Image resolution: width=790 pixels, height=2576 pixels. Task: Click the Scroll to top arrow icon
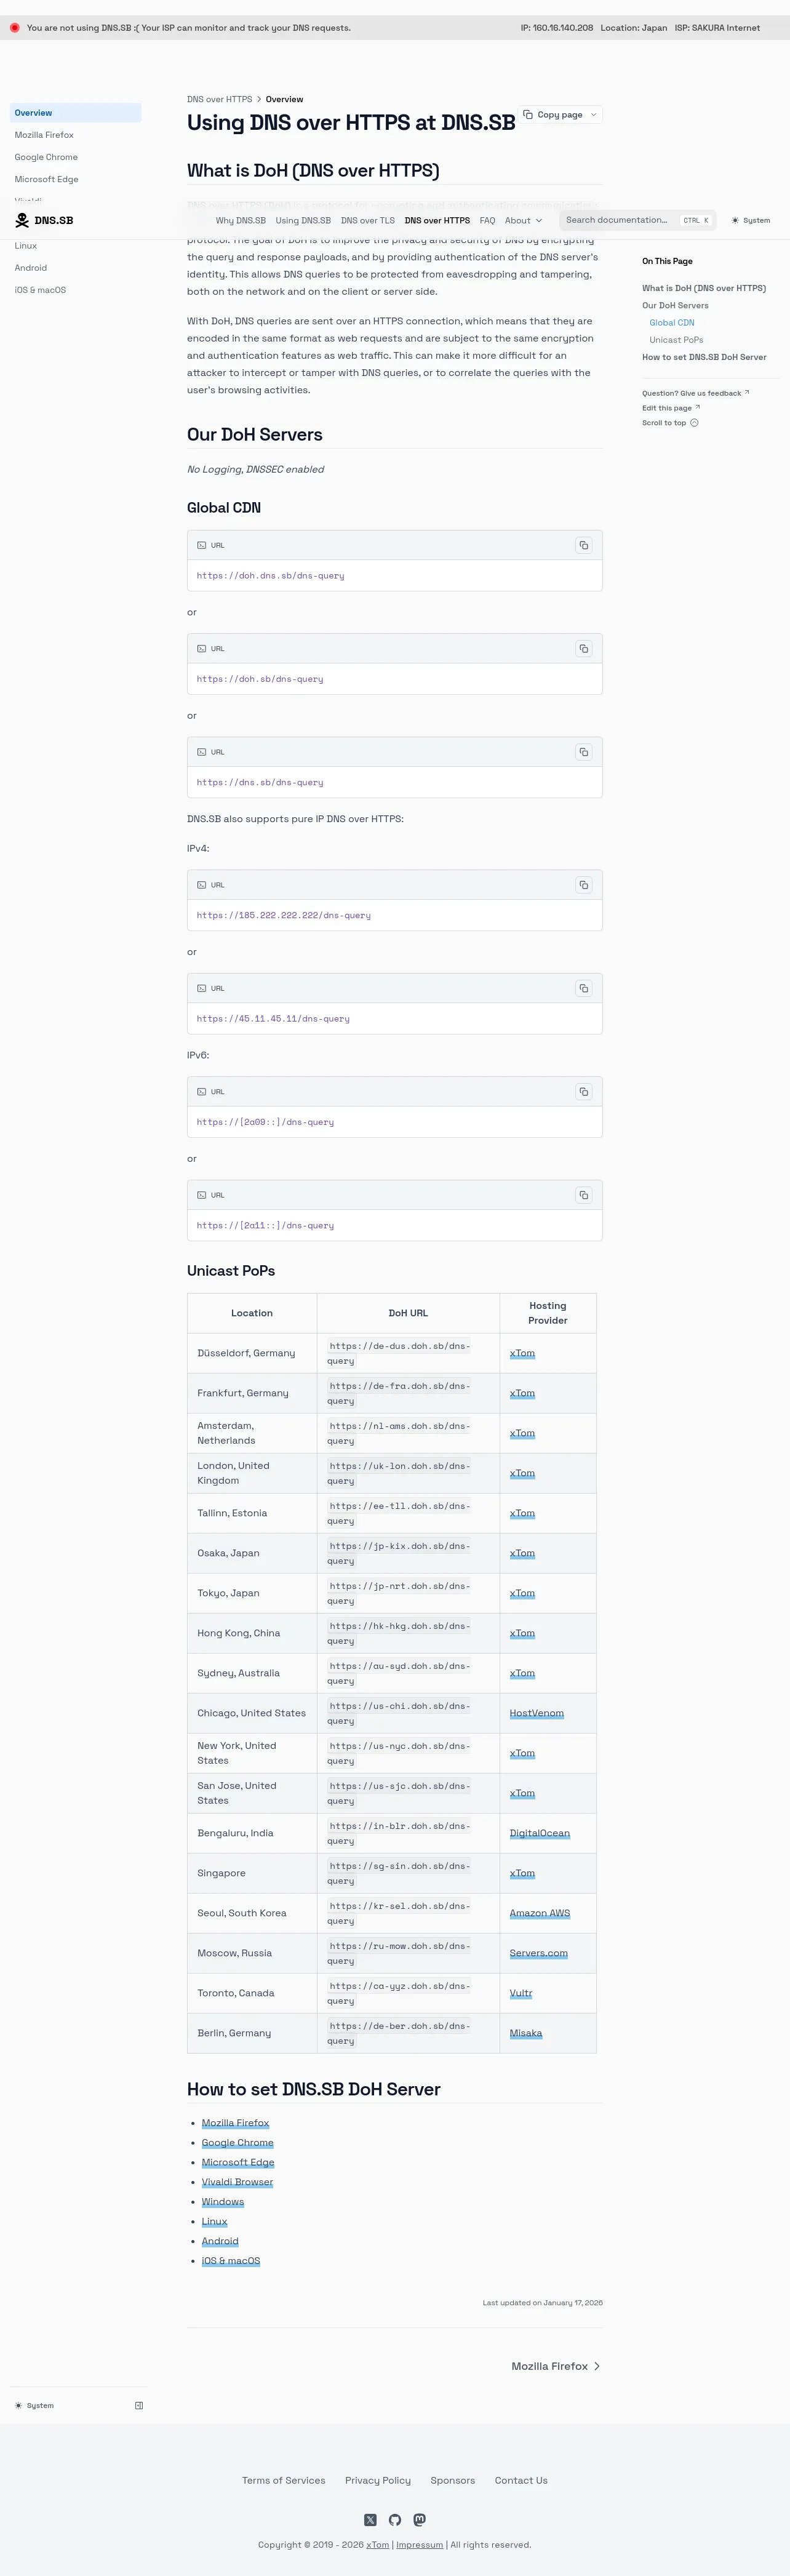coord(694,423)
